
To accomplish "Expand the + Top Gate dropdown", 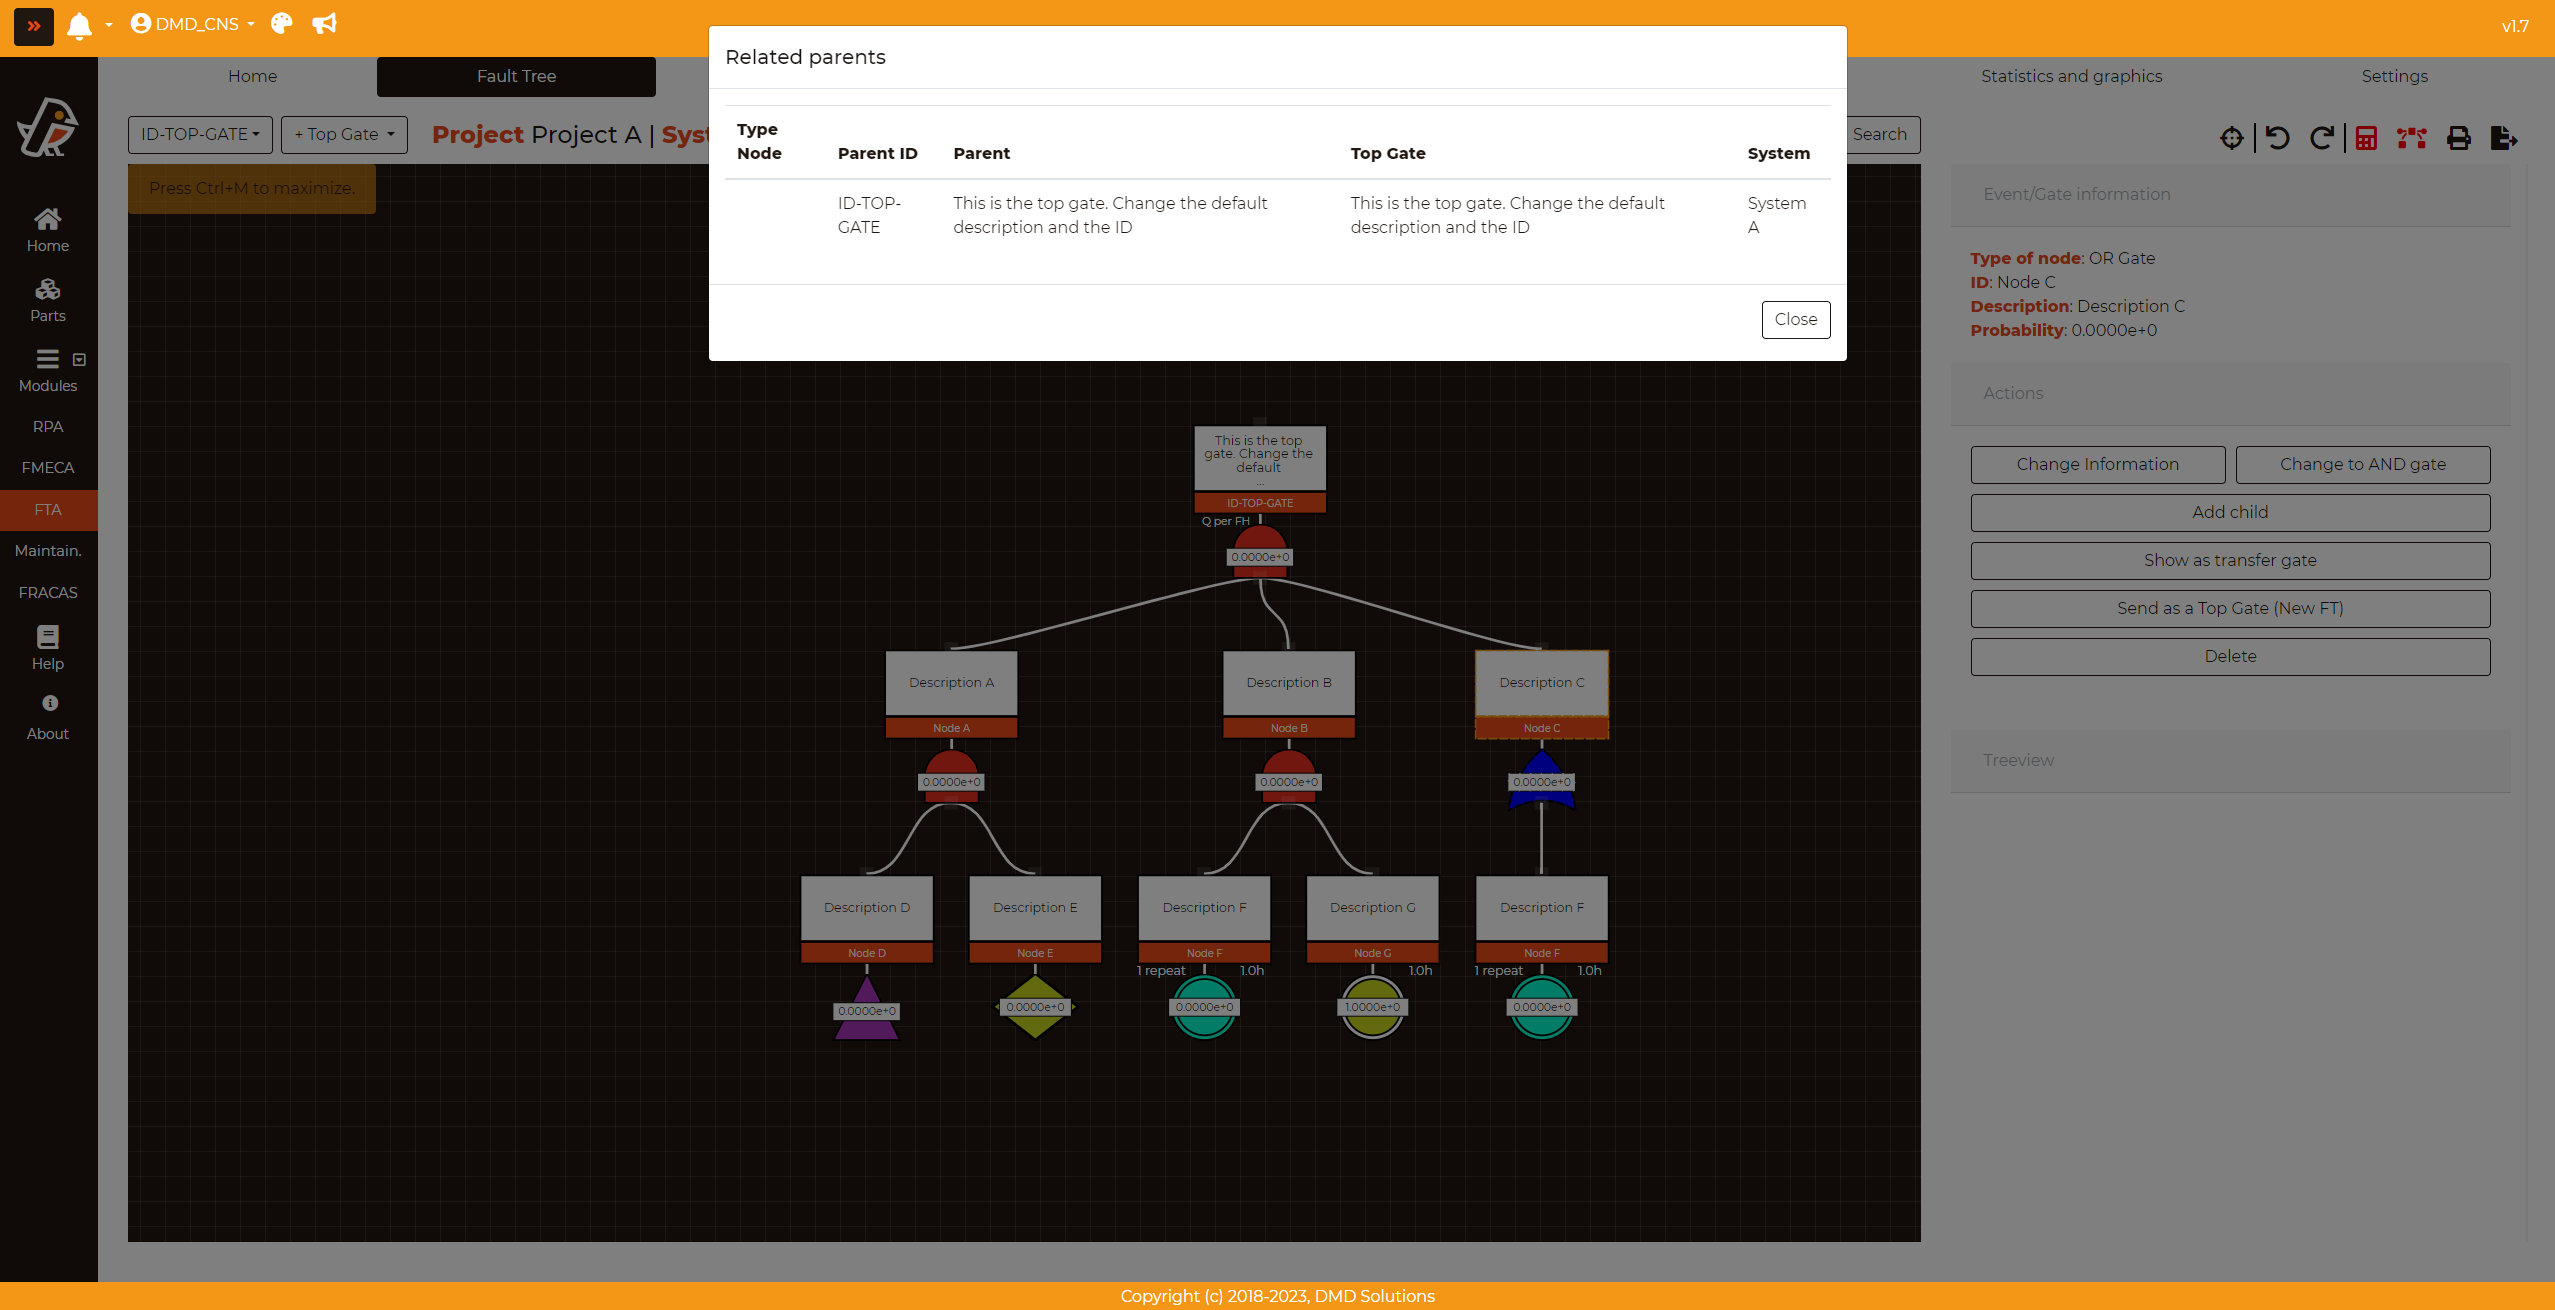I will click(x=344, y=134).
